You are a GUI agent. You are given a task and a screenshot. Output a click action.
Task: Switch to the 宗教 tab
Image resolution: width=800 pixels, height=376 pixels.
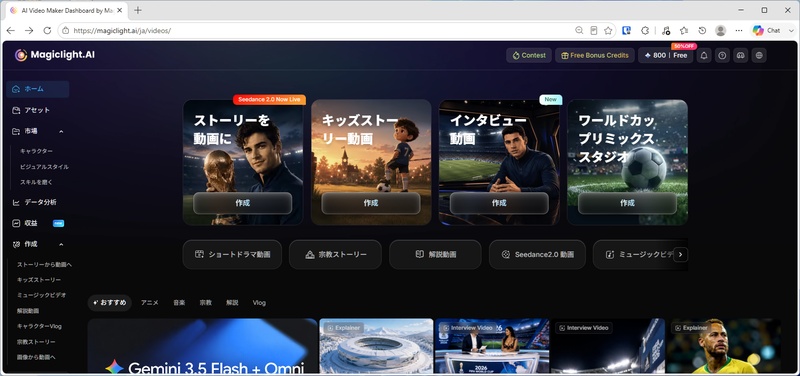(x=206, y=303)
